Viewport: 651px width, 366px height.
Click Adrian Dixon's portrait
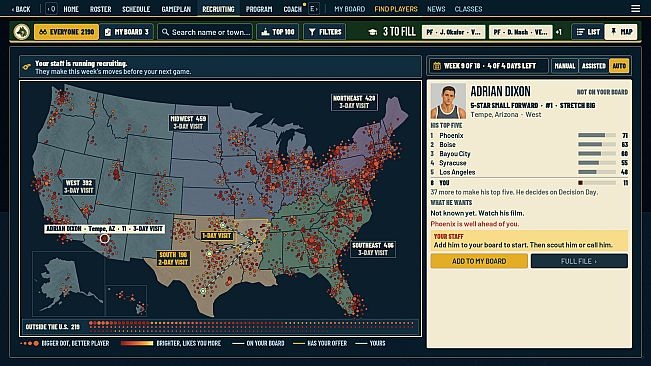[x=448, y=102]
